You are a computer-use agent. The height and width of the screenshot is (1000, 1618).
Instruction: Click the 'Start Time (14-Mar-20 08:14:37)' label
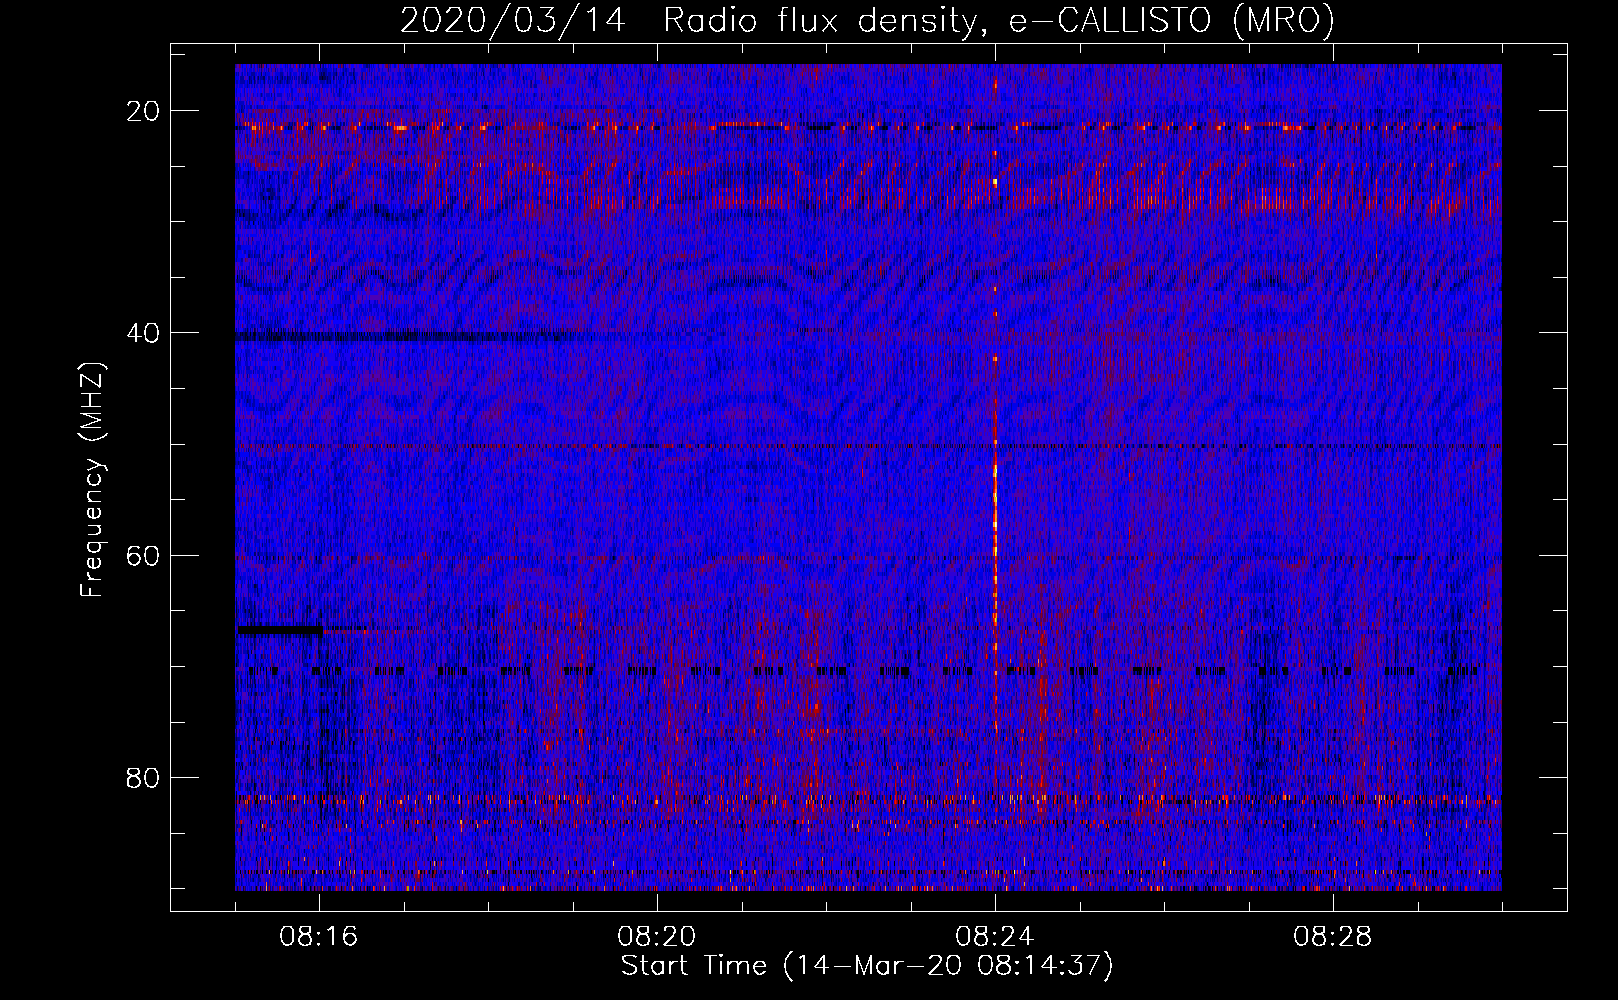point(867,966)
